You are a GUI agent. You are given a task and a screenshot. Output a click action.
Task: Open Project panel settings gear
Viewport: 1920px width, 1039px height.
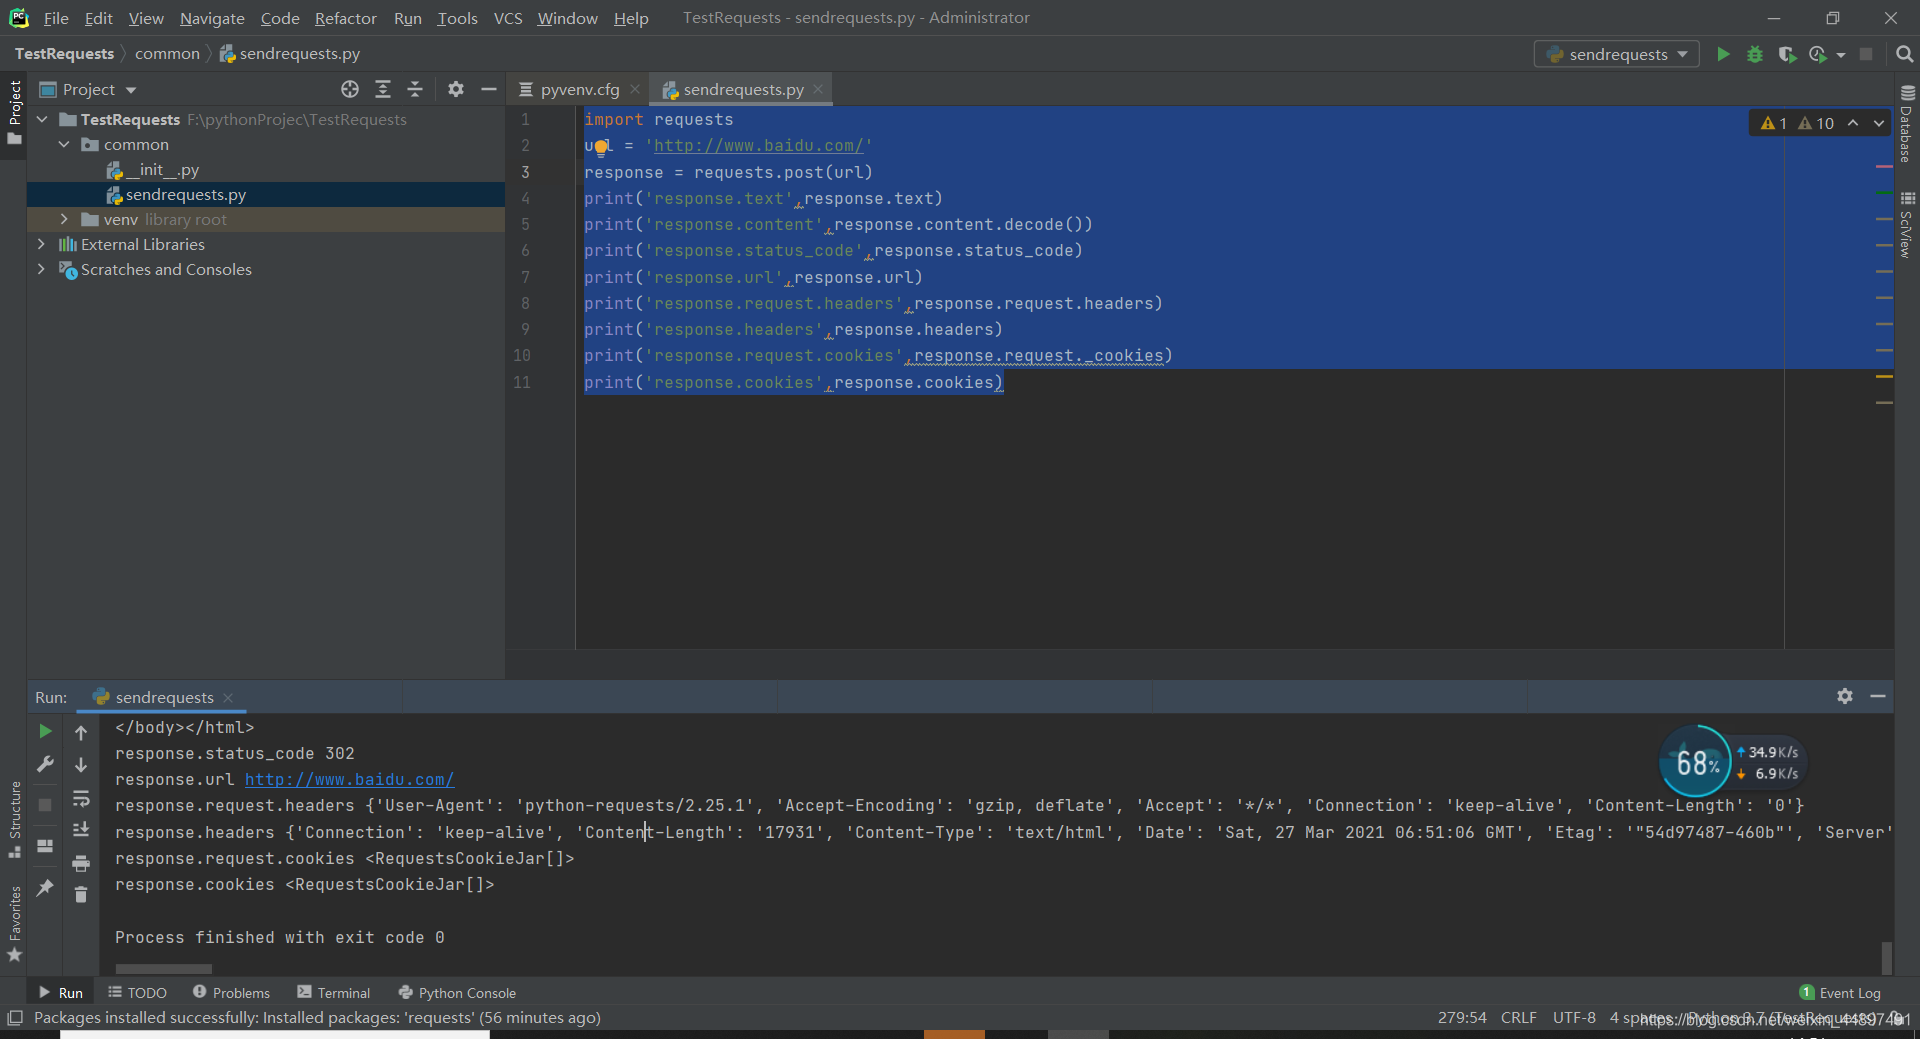pyautogui.click(x=456, y=89)
